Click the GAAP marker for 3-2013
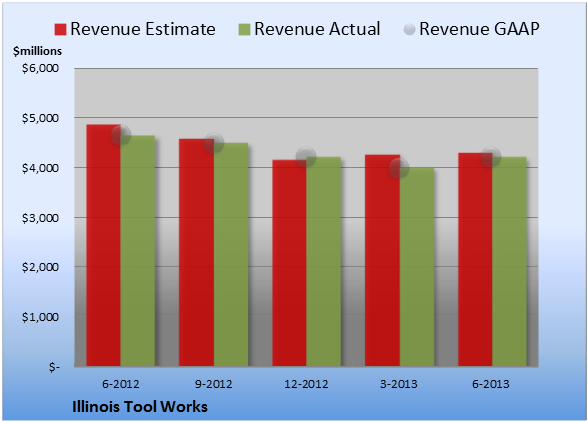Screen dimensions: 588x422 399,168
